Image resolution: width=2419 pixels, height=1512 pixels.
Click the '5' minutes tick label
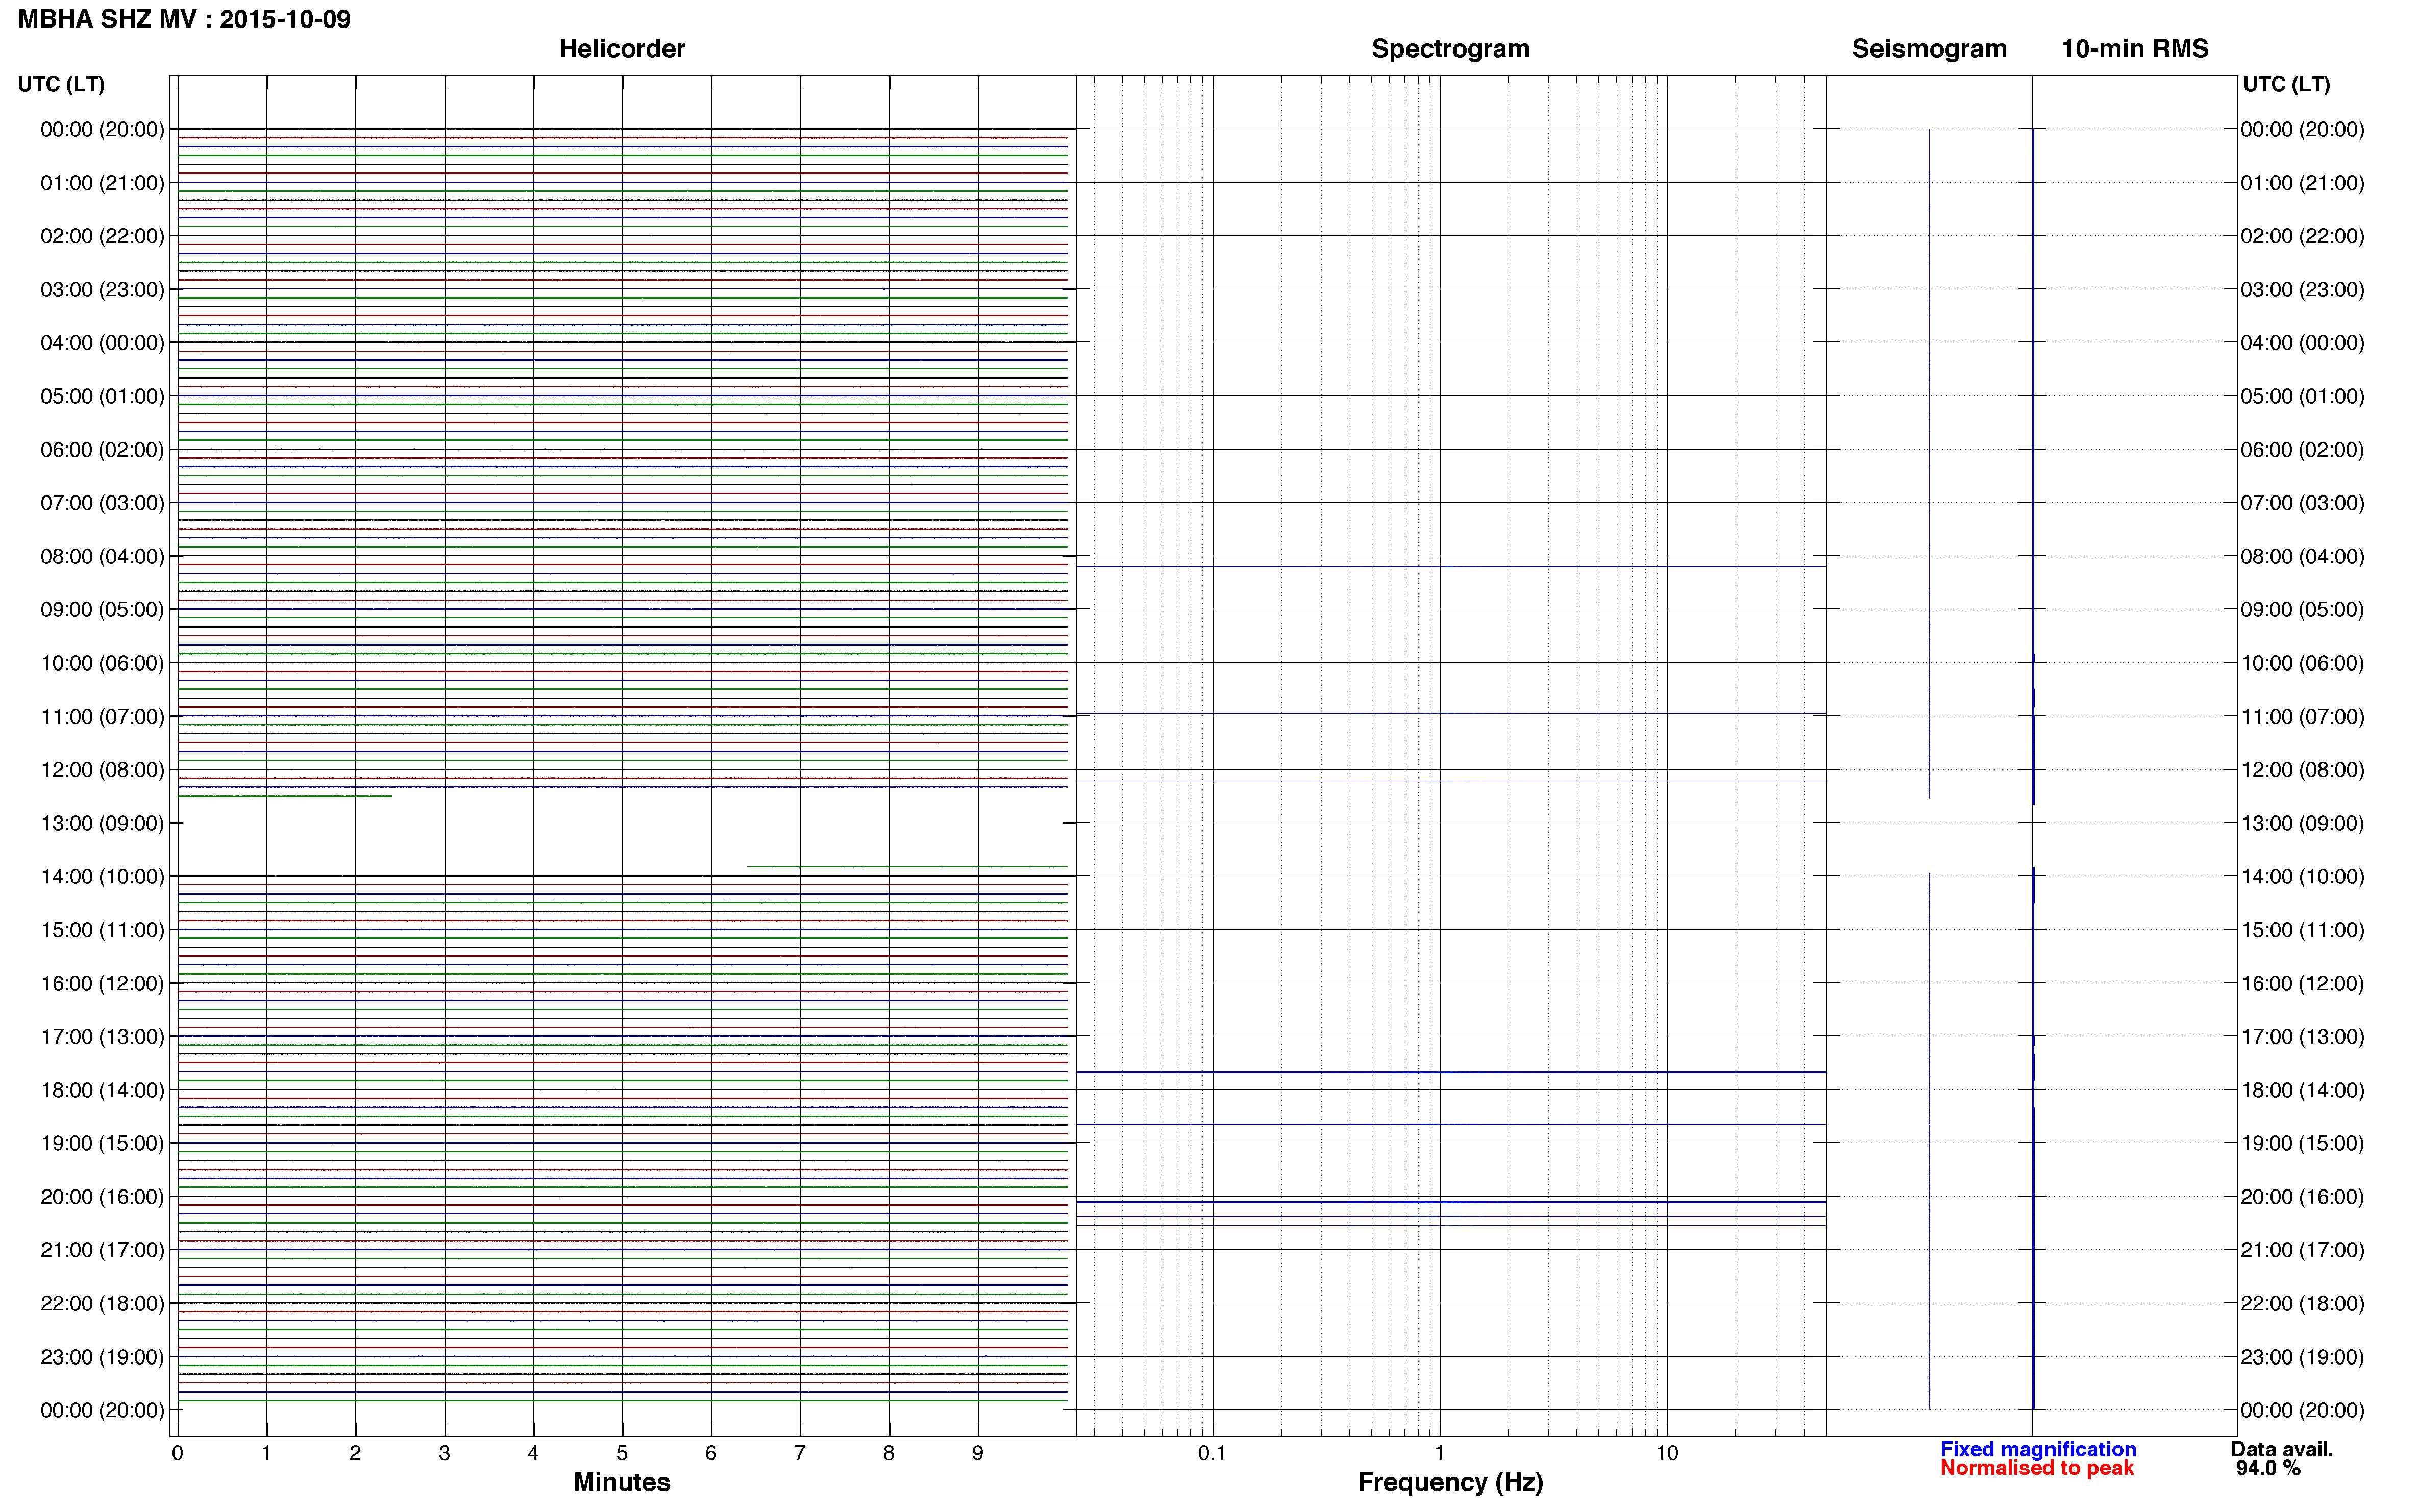[622, 1453]
